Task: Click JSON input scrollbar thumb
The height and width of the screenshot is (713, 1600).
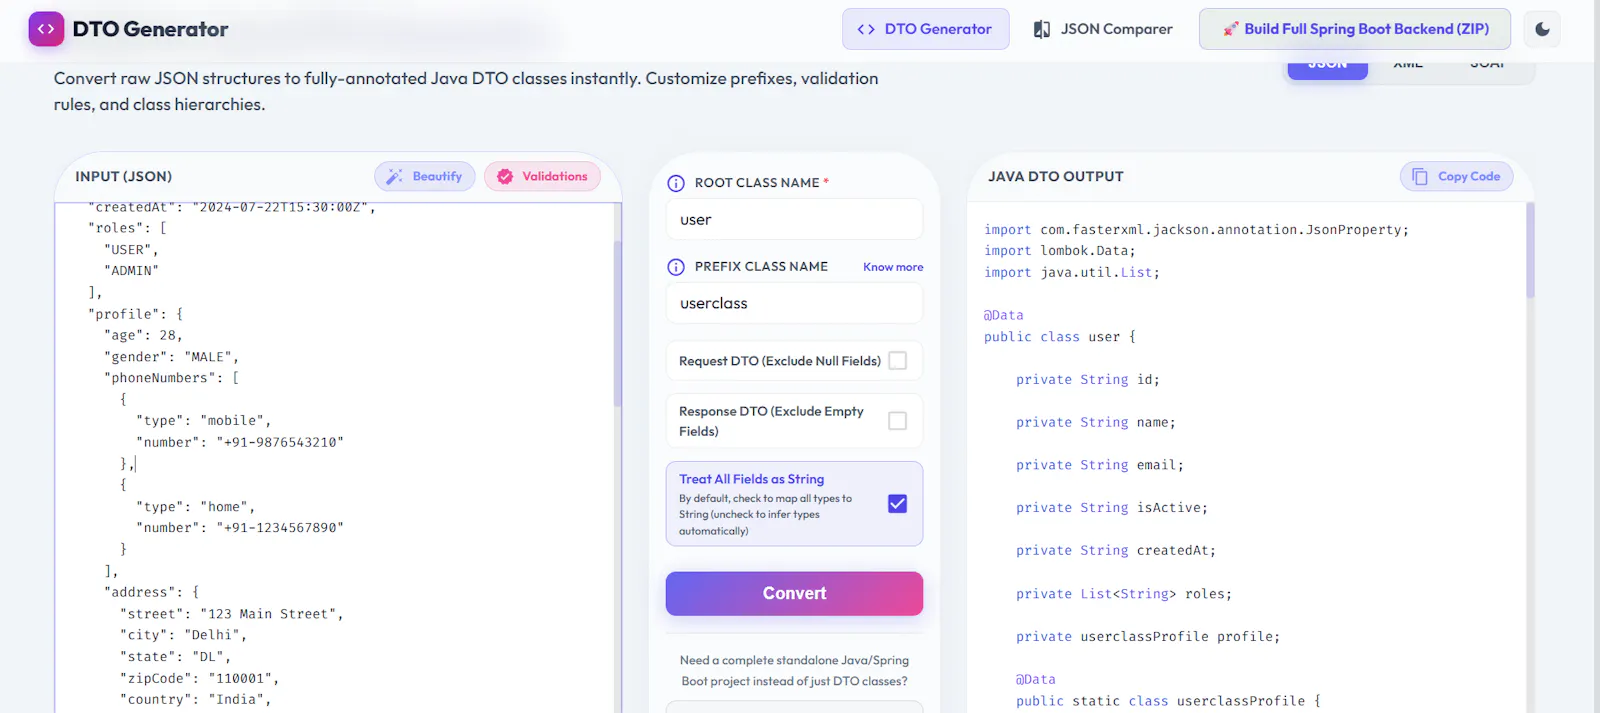Action: [x=617, y=322]
